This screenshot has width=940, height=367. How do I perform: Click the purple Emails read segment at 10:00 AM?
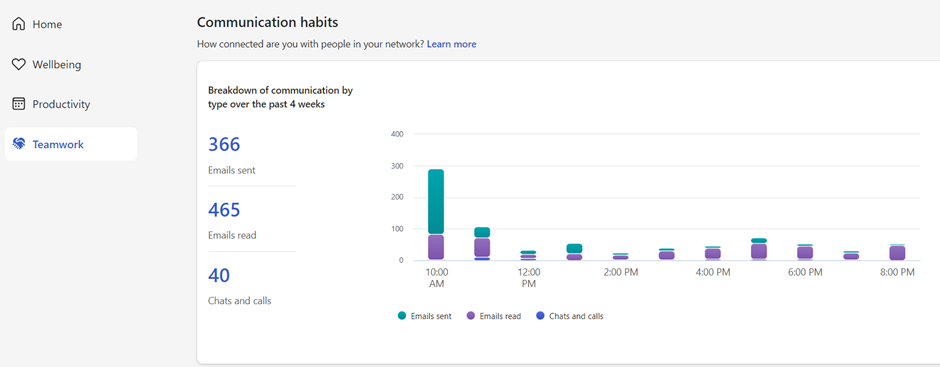pyautogui.click(x=436, y=247)
